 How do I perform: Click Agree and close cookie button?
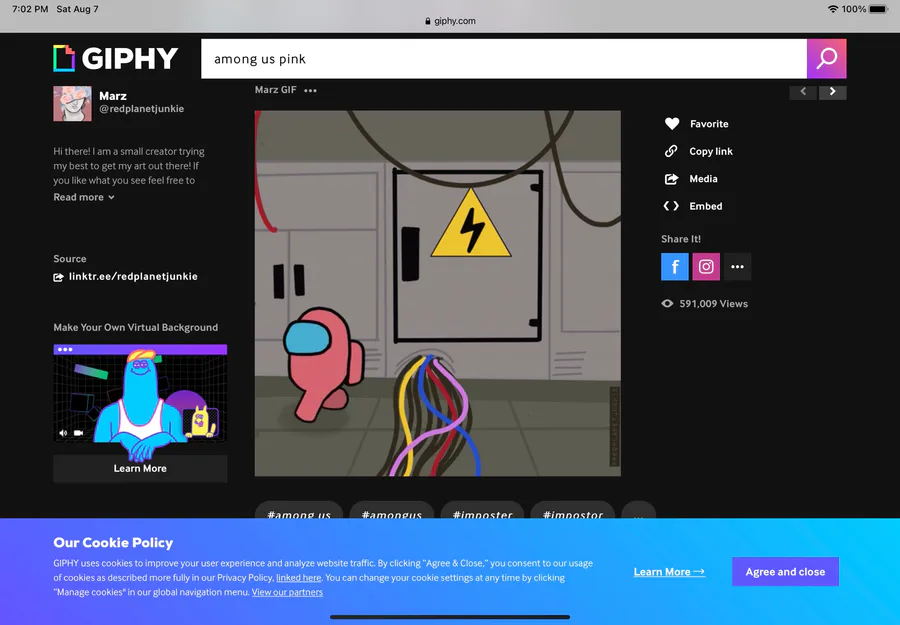point(785,572)
